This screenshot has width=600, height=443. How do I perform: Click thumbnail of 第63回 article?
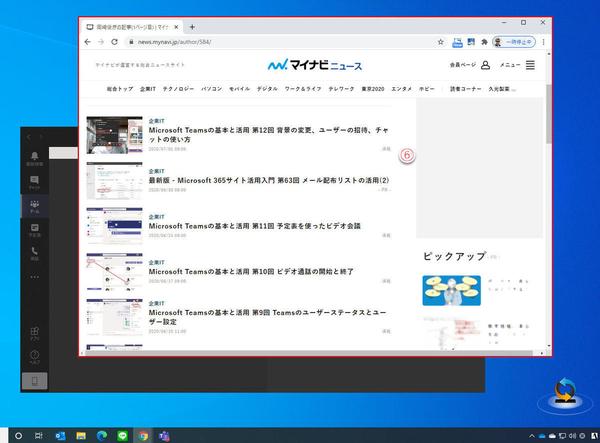pos(114,181)
